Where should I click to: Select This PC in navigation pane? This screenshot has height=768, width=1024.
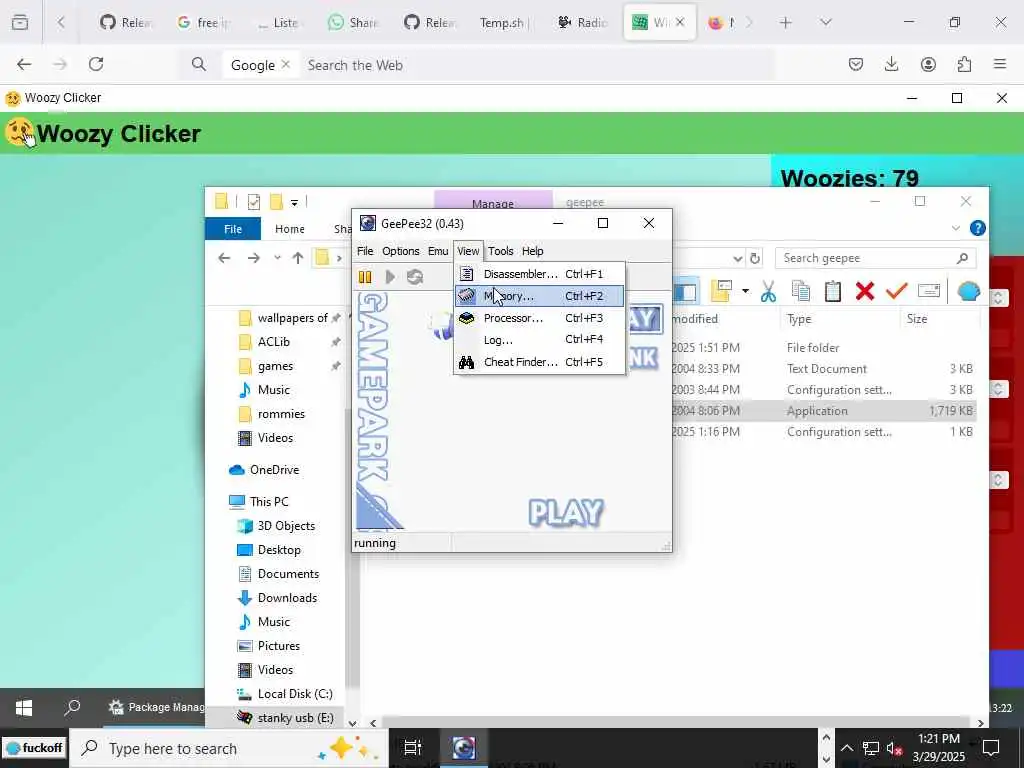click(268, 502)
